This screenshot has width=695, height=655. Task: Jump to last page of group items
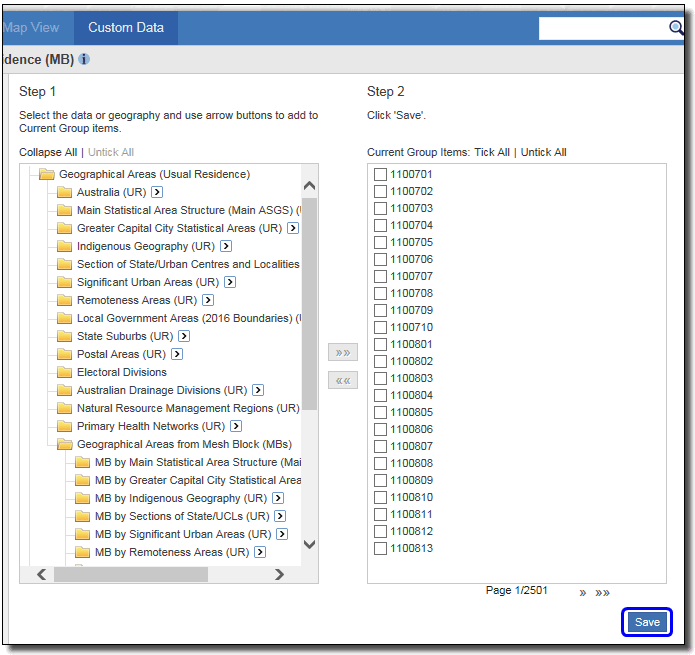point(603,593)
